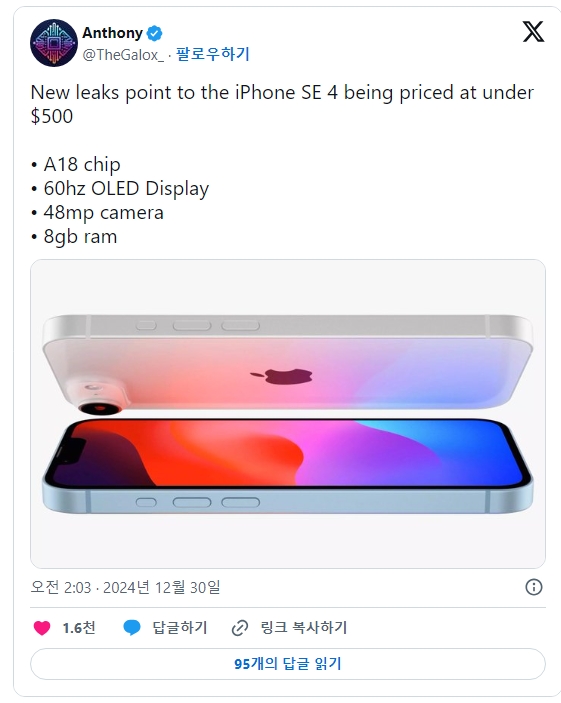Click the 1.6천 like count
The height and width of the screenshot is (703, 561).
tap(79, 628)
